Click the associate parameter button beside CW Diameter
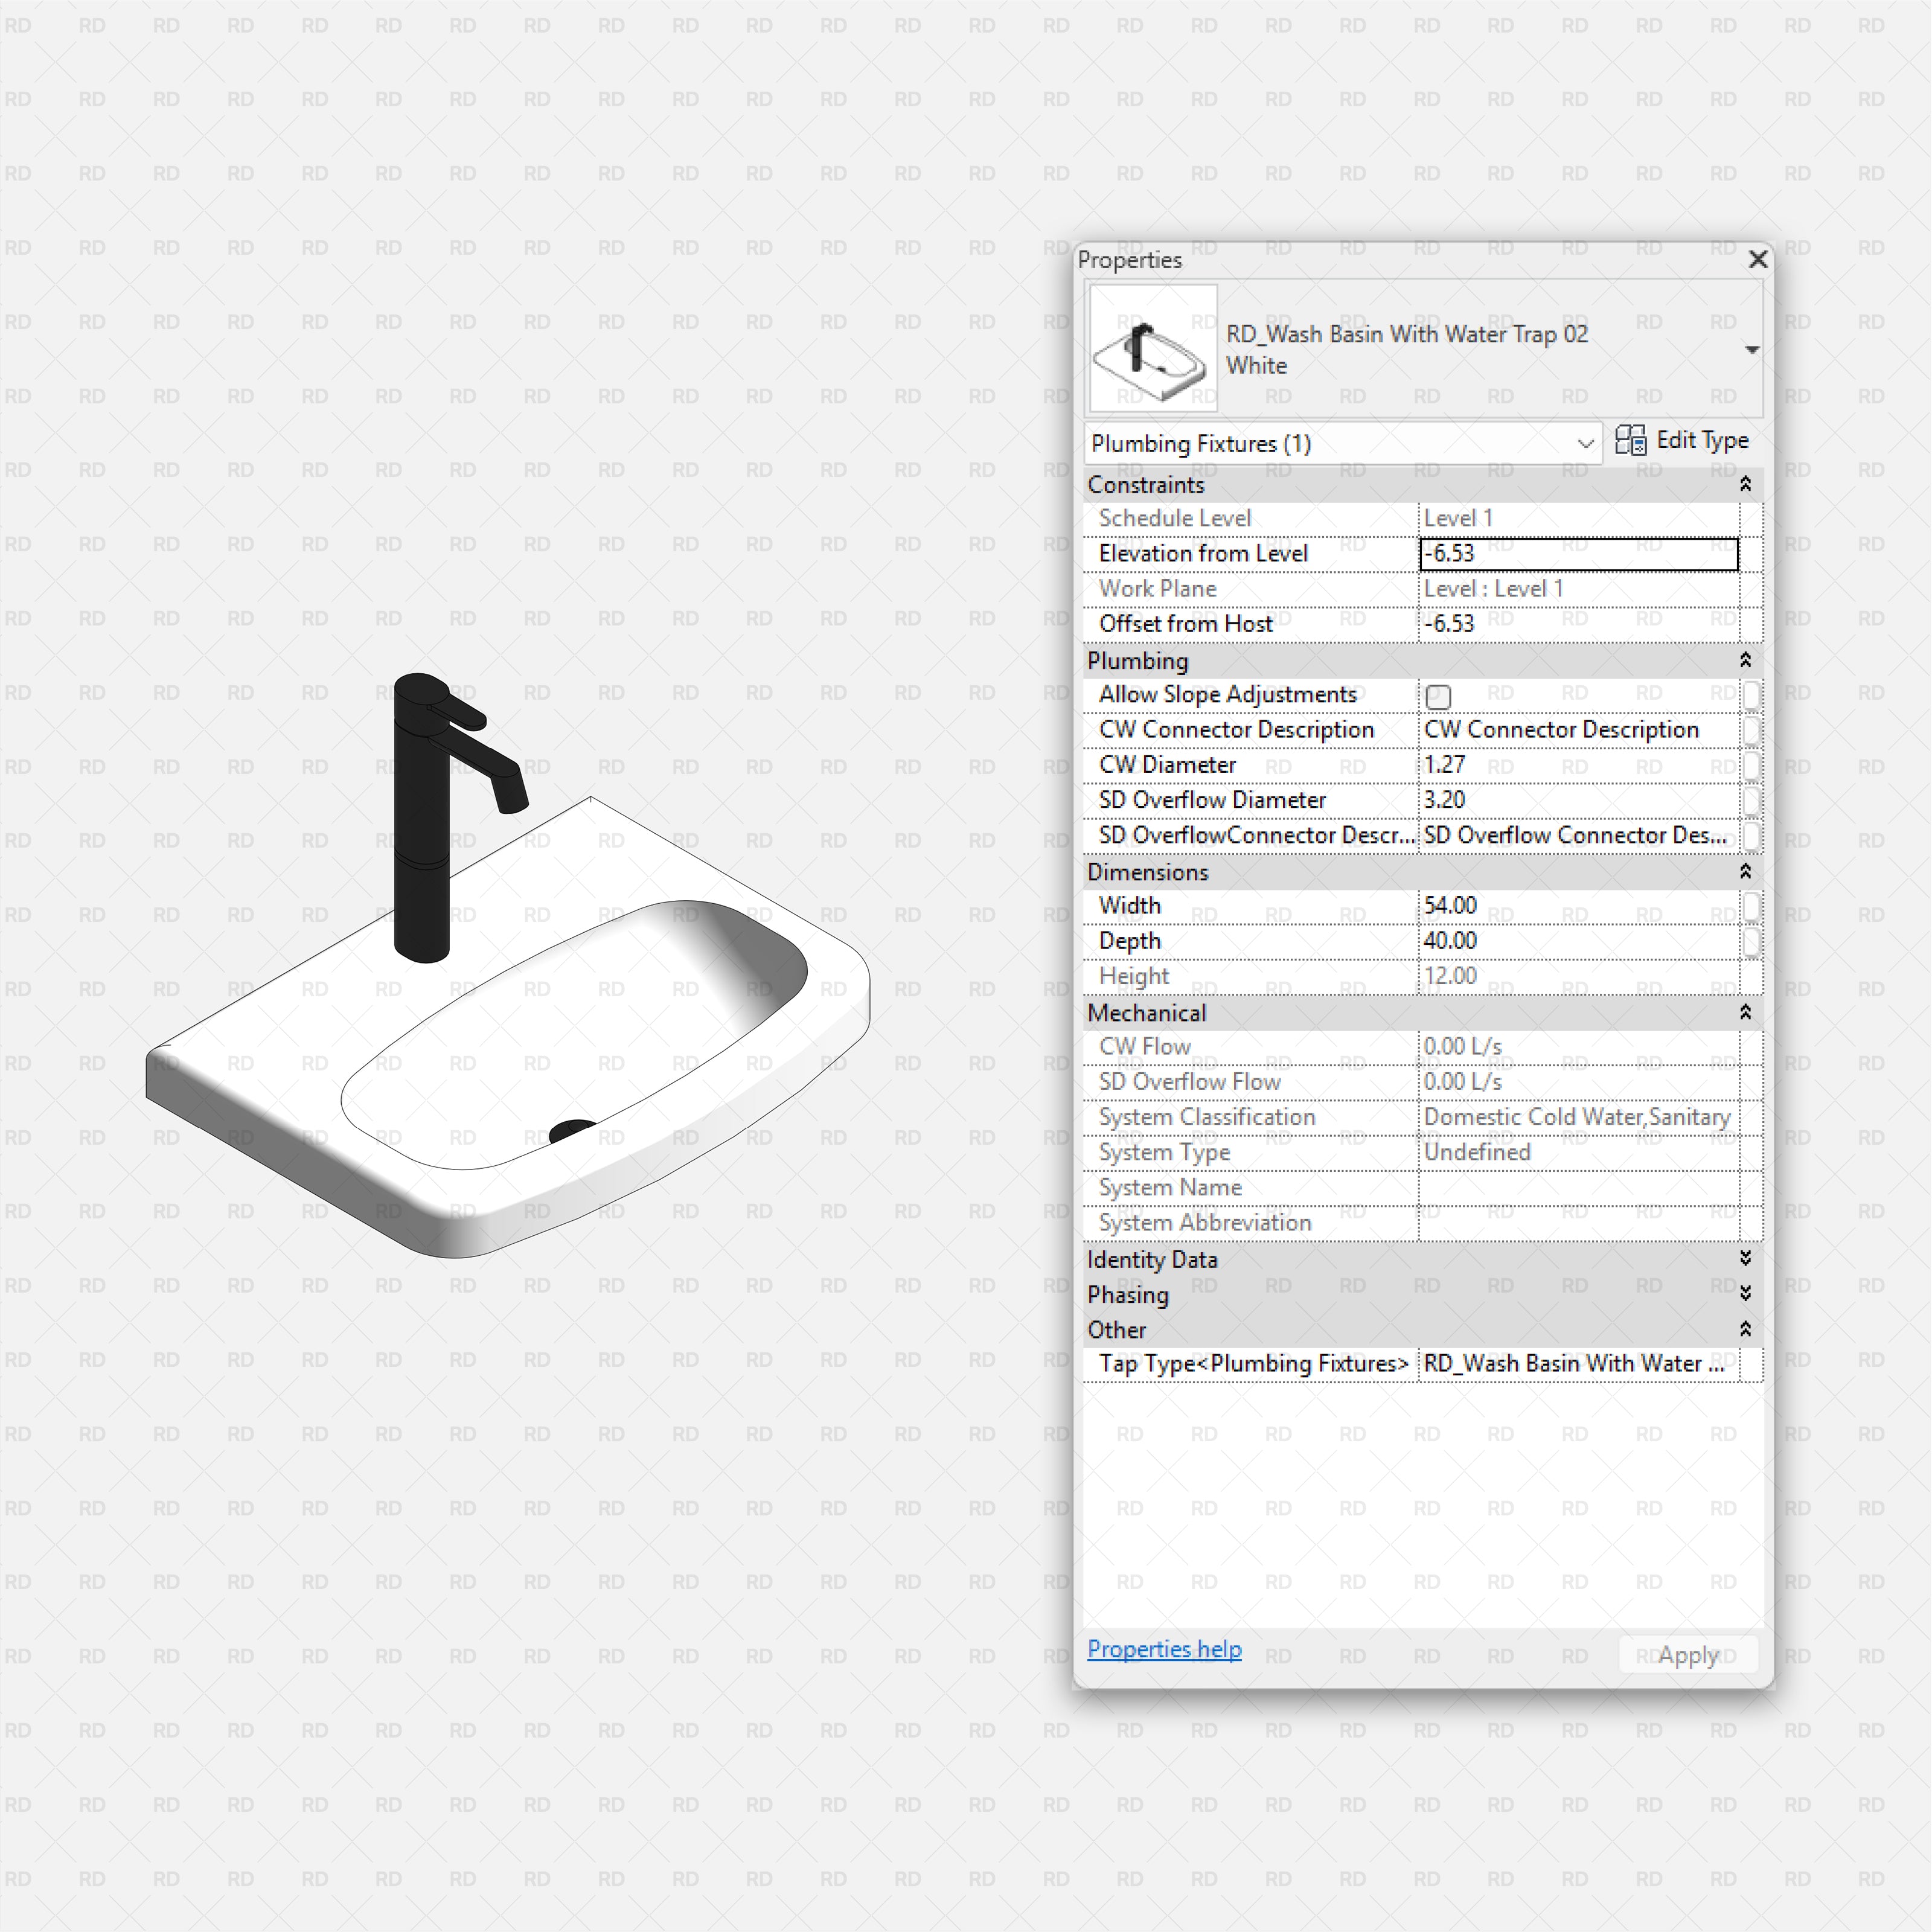Image resolution: width=1932 pixels, height=1932 pixels. pos(1752,765)
